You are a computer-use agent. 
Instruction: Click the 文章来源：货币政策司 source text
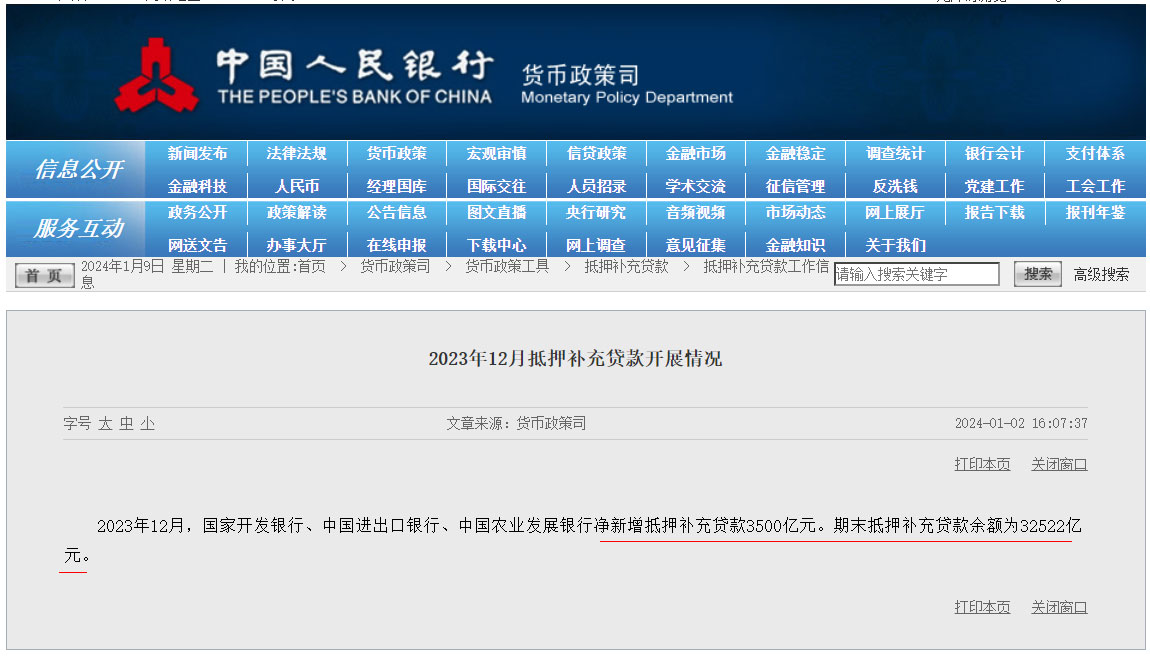pos(516,423)
